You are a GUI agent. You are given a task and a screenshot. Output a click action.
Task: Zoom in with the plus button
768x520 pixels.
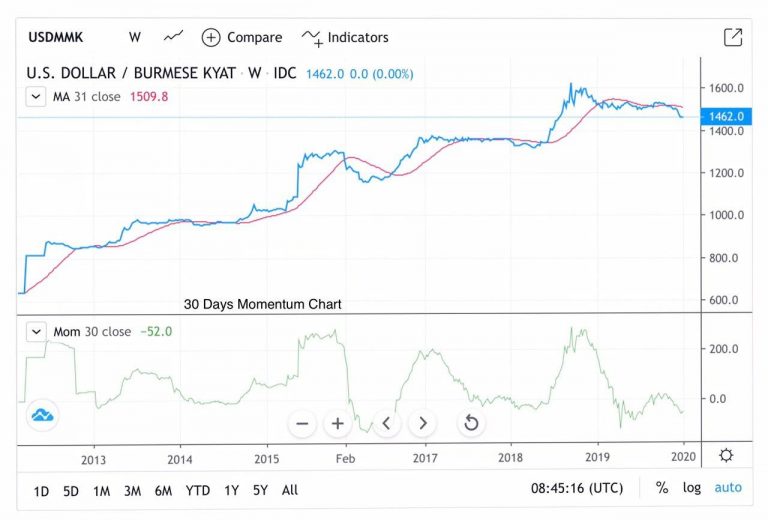[338, 423]
